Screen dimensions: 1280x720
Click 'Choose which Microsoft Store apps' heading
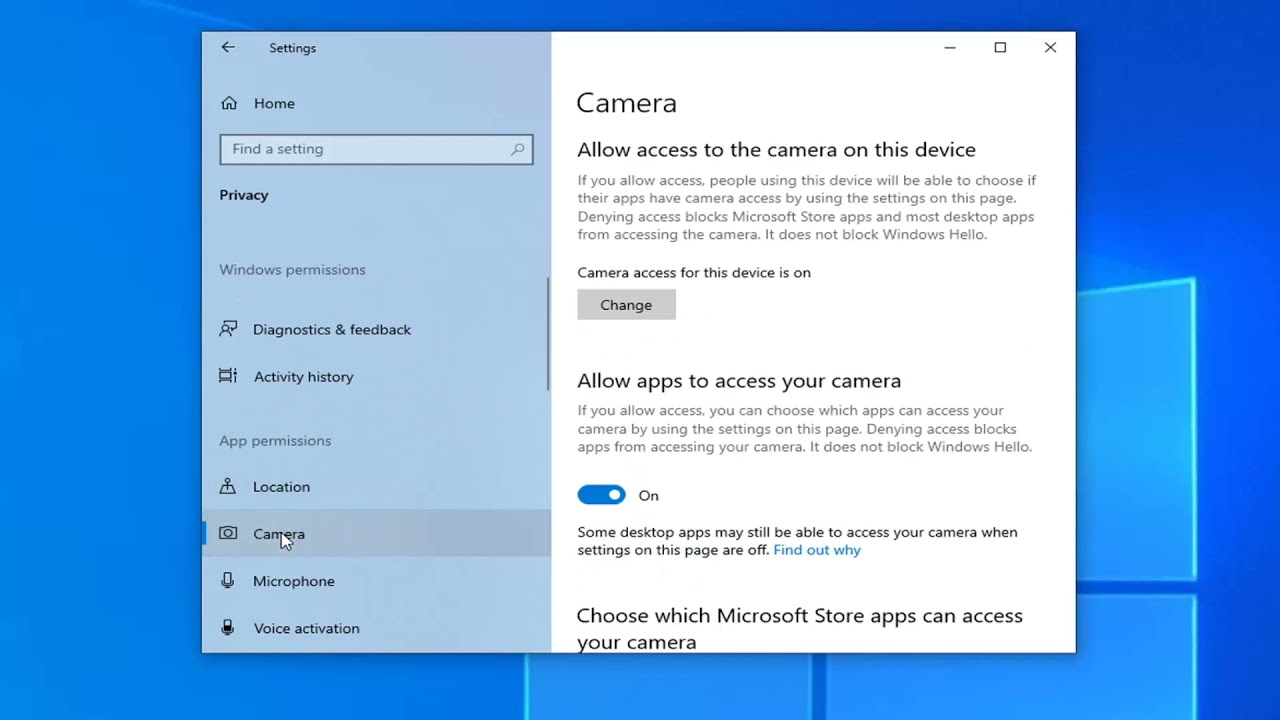click(800, 628)
